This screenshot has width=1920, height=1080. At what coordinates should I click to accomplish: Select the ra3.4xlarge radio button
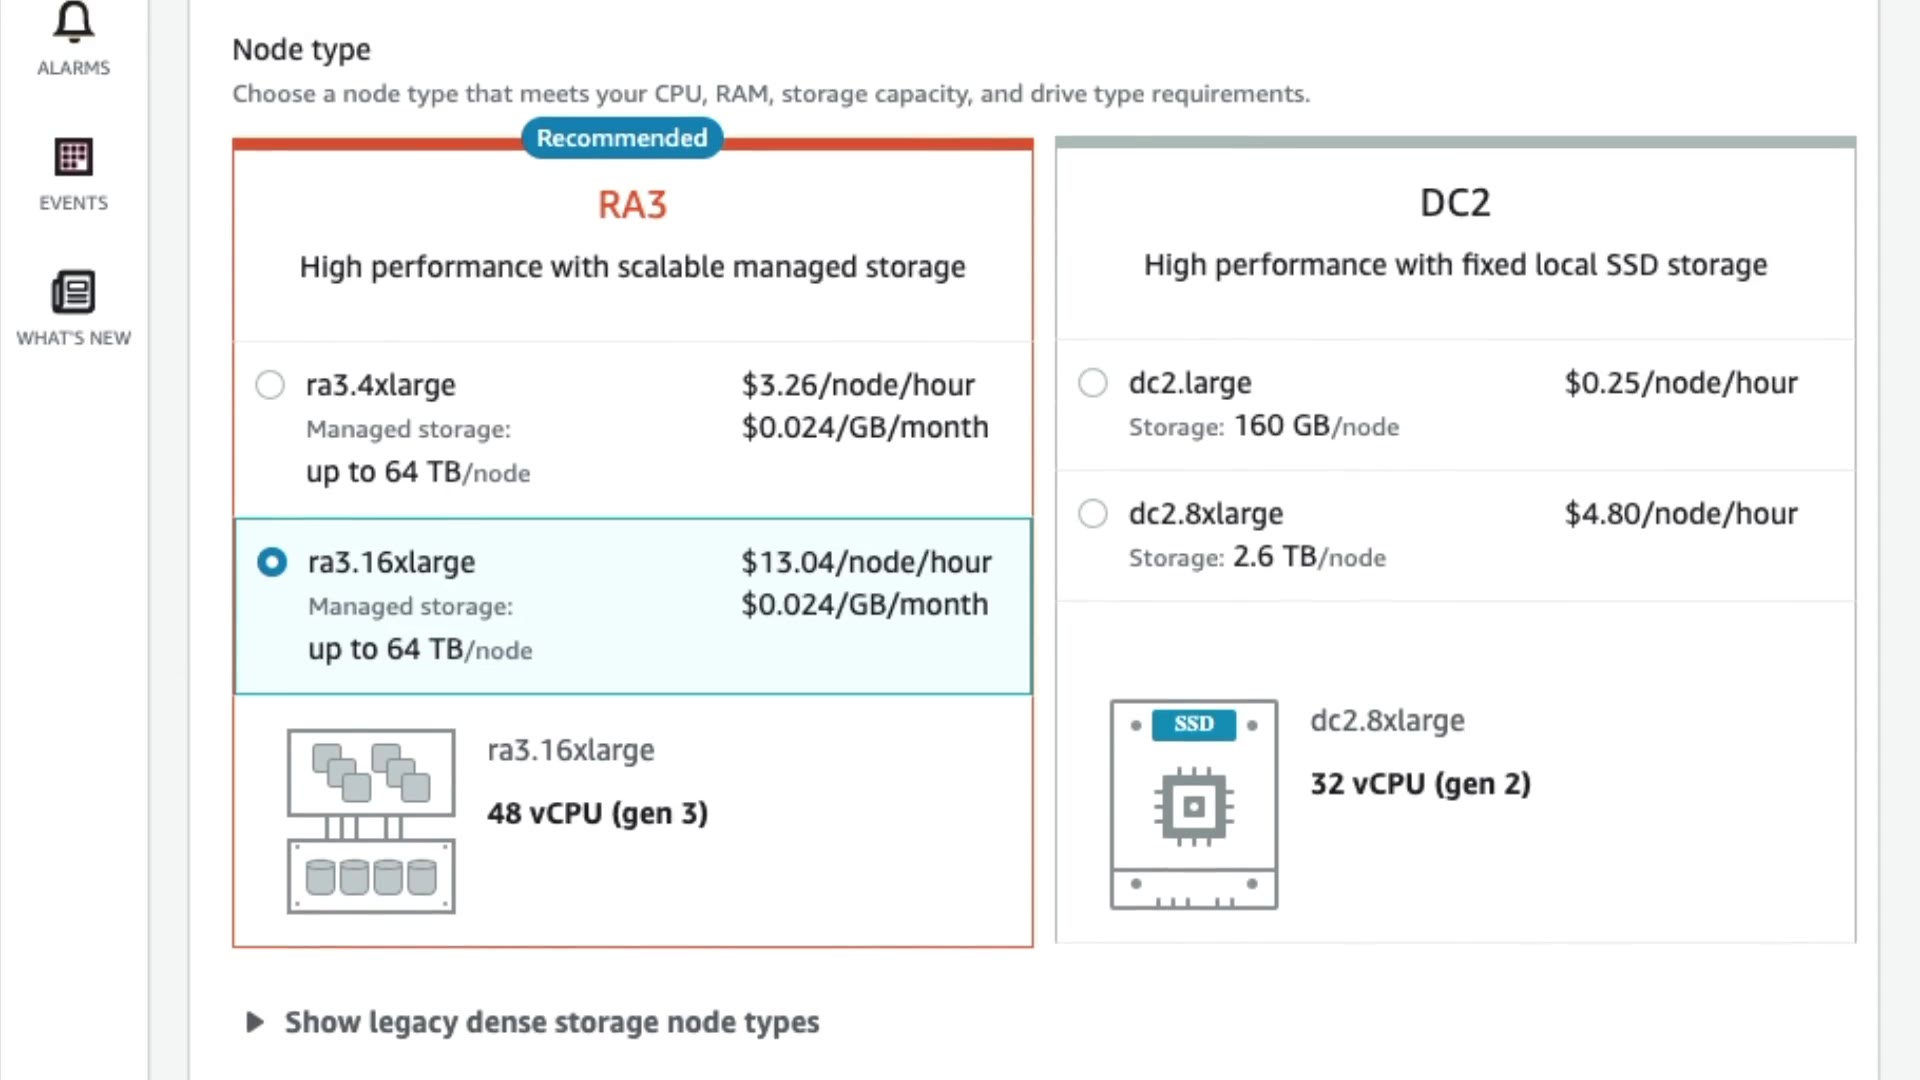(x=270, y=385)
